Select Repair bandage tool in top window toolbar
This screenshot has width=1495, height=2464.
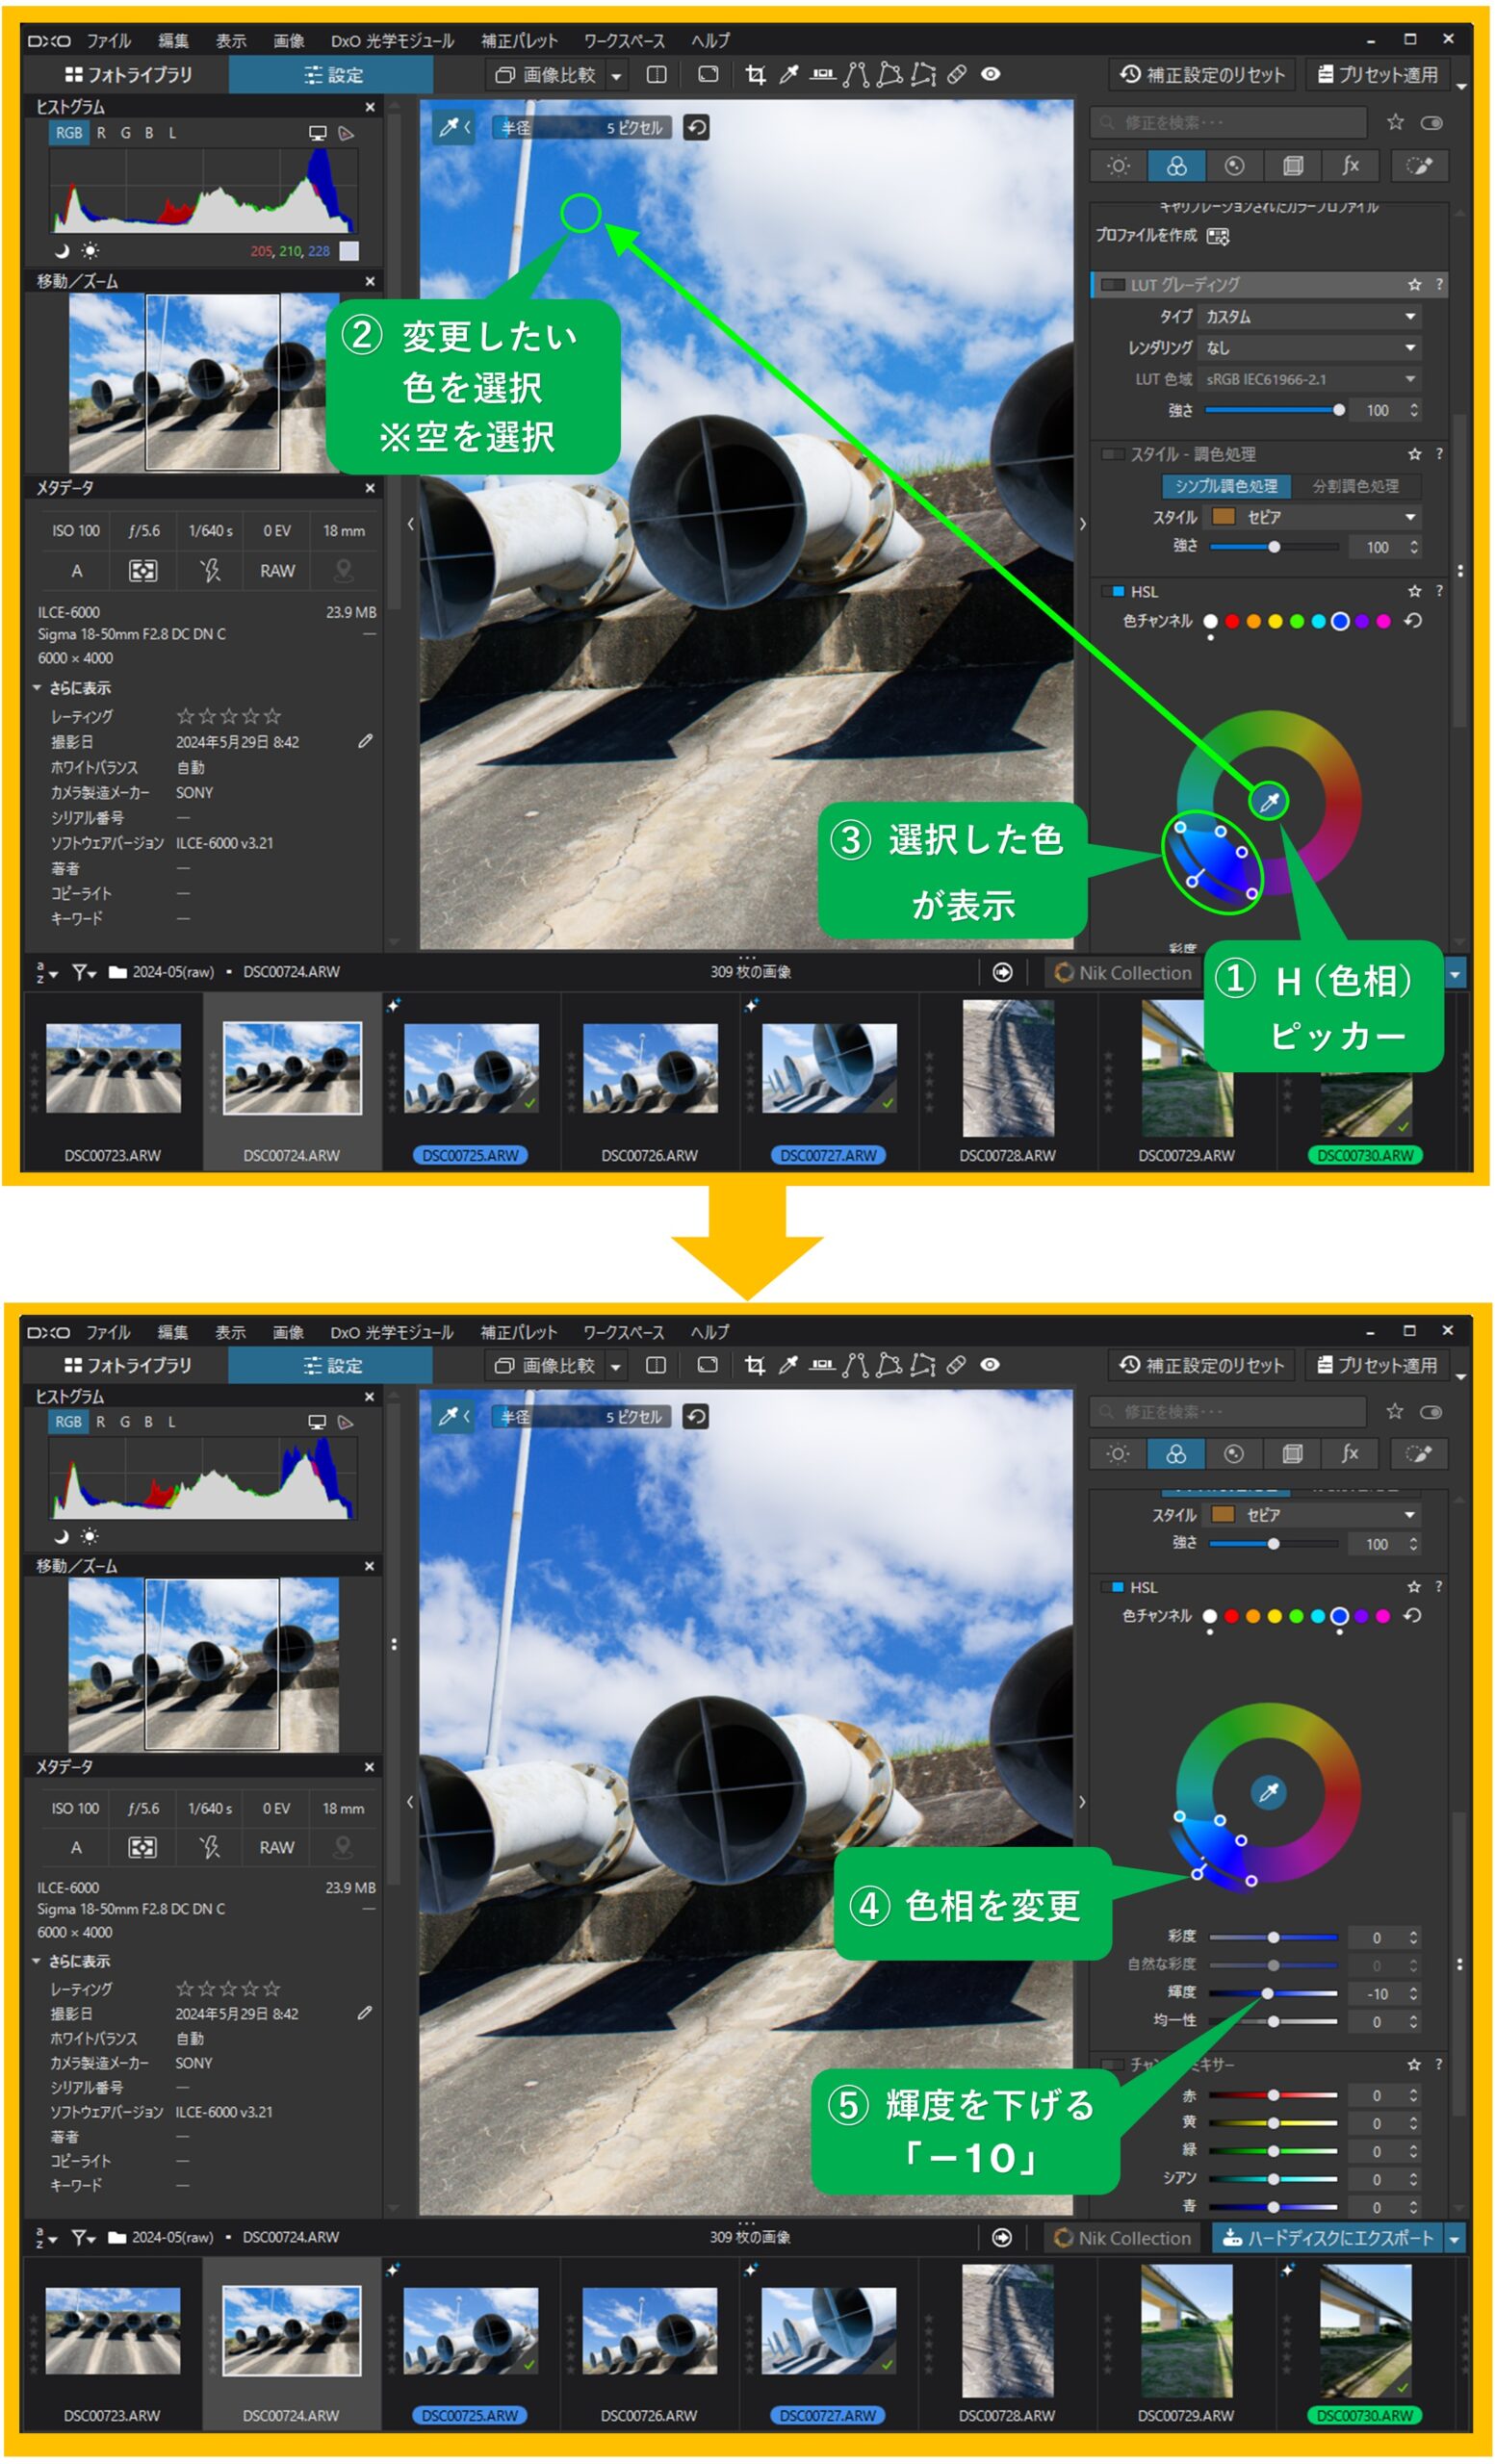point(957,75)
